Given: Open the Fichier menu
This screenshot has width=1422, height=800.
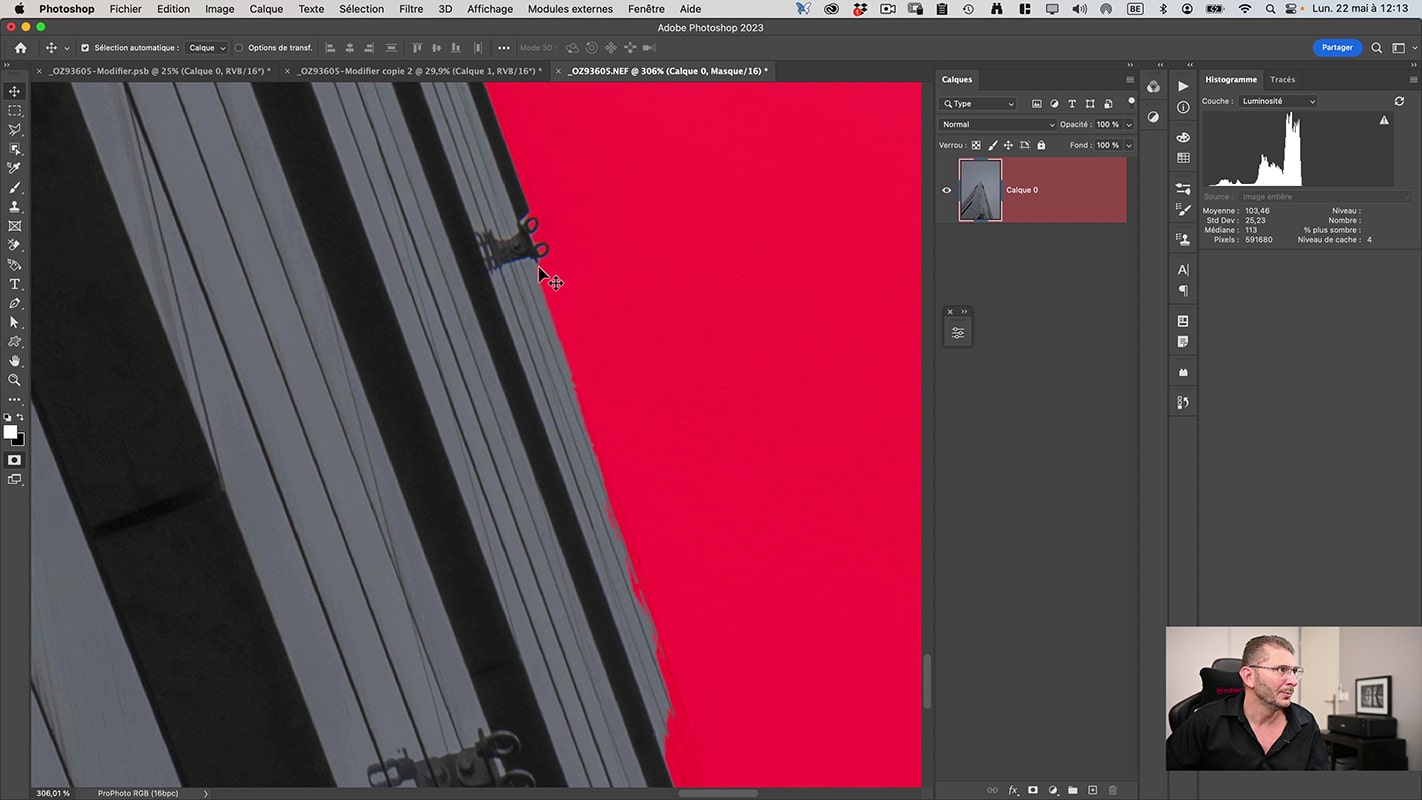Looking at the screenshot, I should coord(126,9).
